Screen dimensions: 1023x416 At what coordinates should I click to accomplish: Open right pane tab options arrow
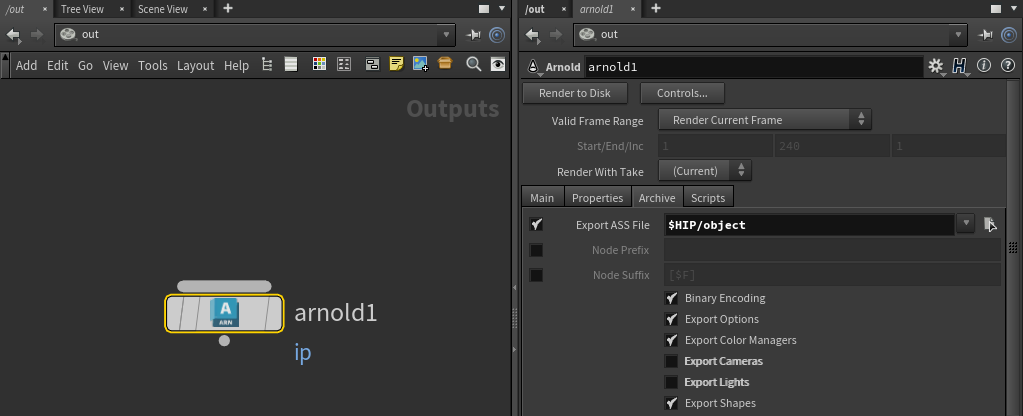[1015, 8]
